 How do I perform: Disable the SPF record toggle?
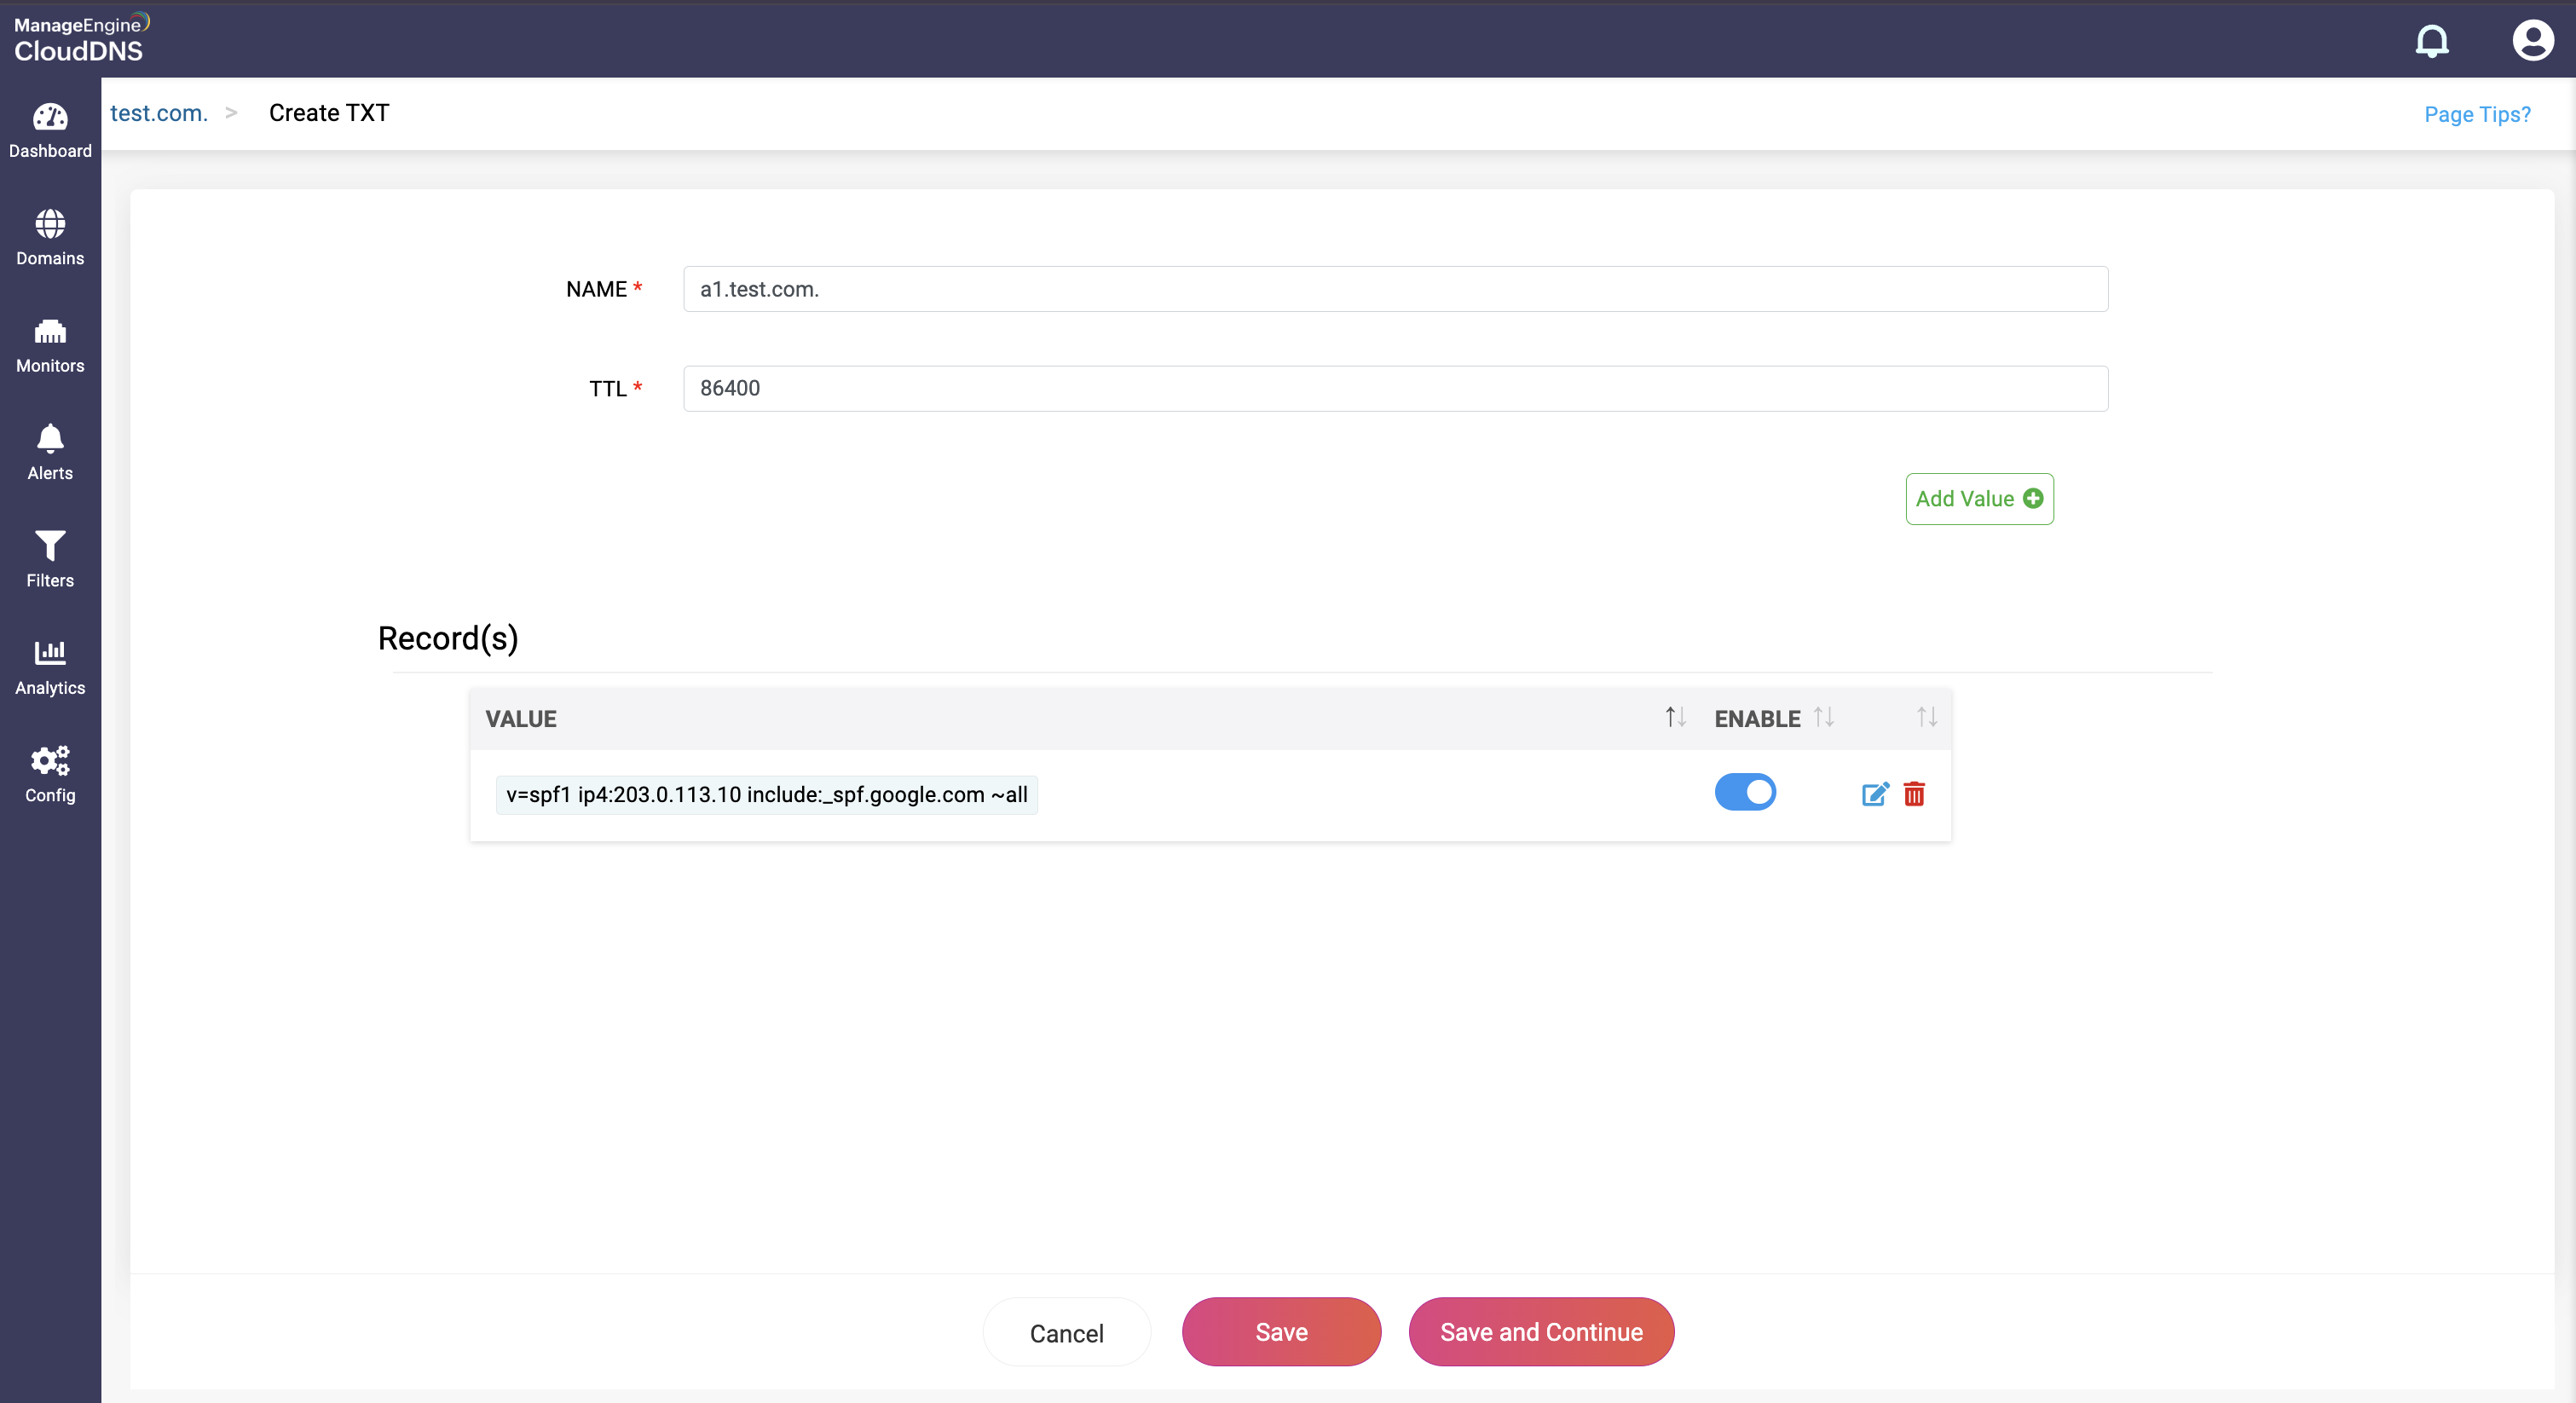click(x=1745, y=792)
